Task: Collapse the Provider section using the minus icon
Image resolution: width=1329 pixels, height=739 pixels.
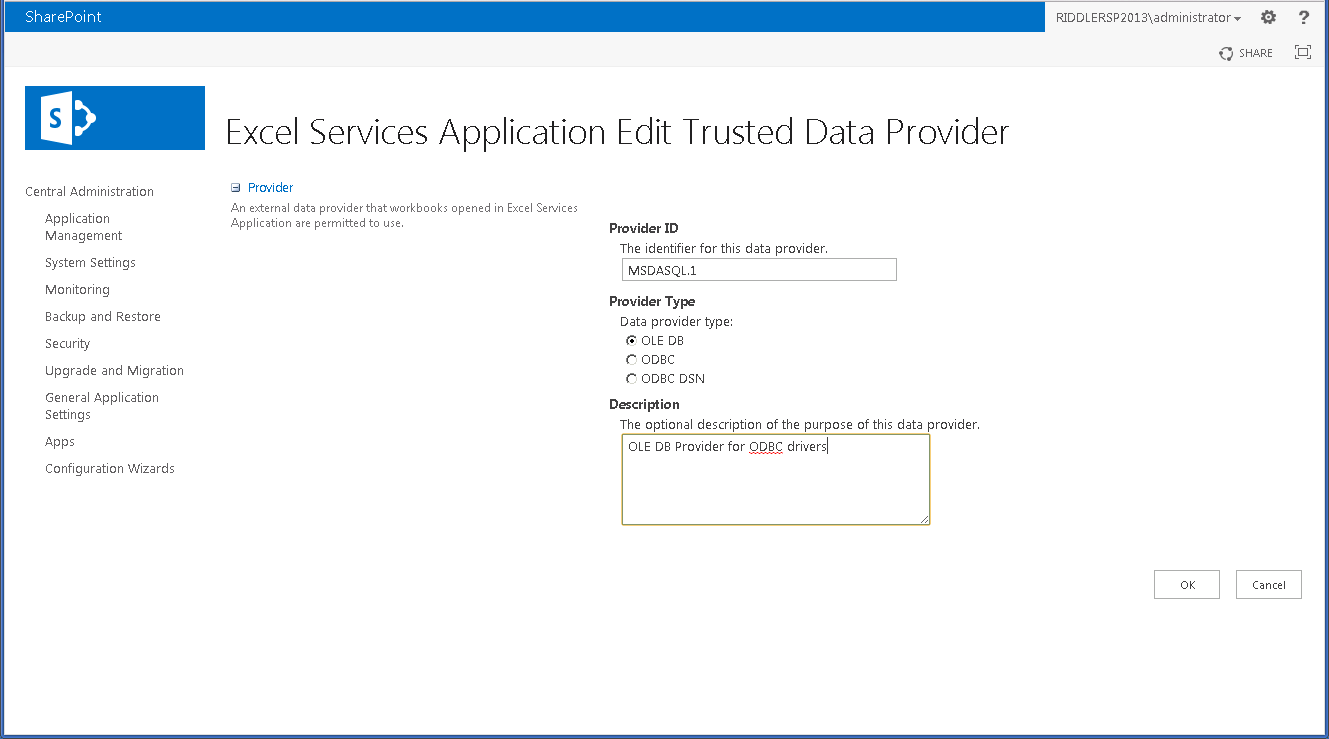Action: 236,187
